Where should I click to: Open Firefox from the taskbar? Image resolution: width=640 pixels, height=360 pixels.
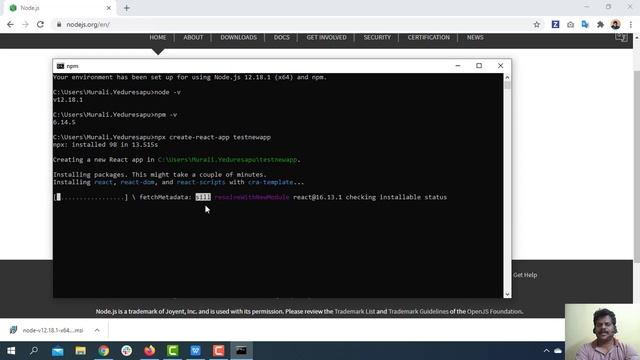pyautogui.click(x=149, y=351)
